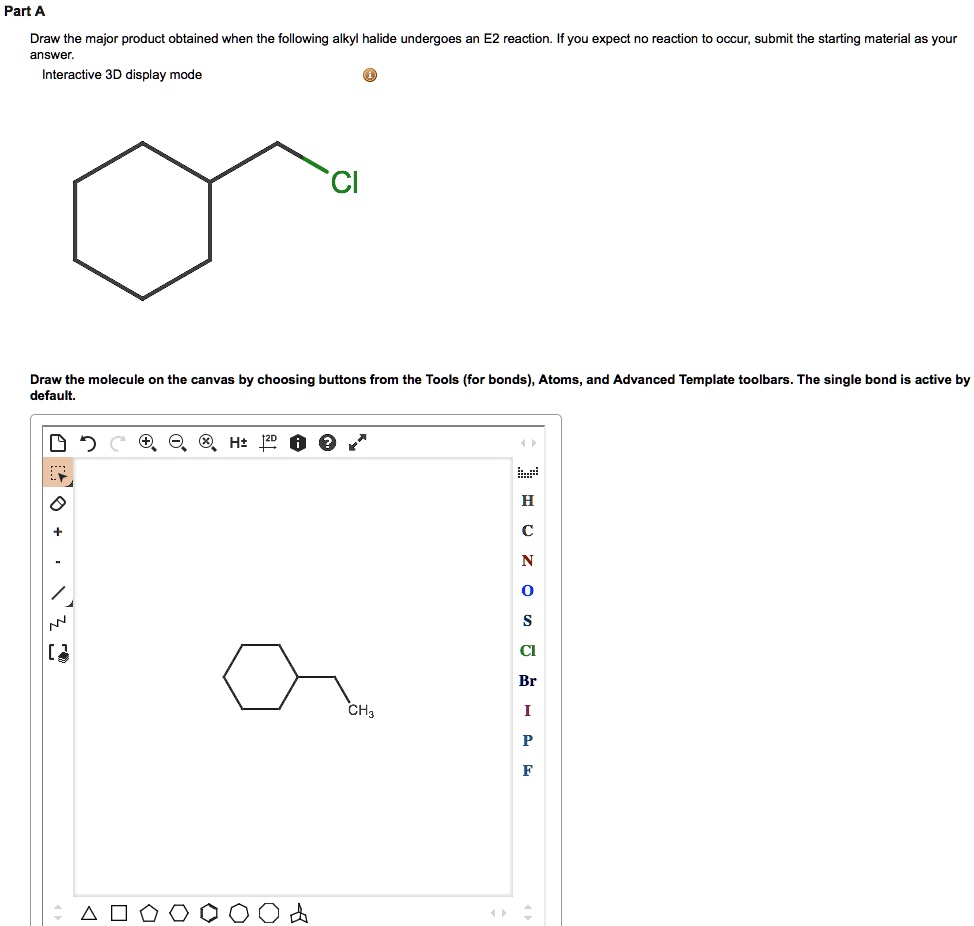The height and width of the screenshot is (926, 974).
Task: Toggle explicit hydrogens with the H± button
Action: tap(237, 442)
